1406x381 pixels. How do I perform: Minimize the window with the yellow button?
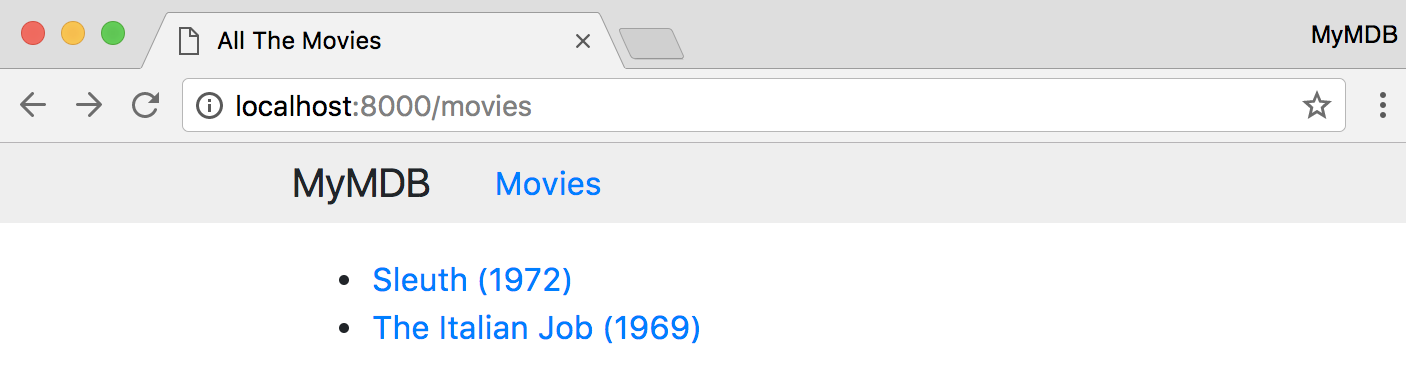[73, 33]
